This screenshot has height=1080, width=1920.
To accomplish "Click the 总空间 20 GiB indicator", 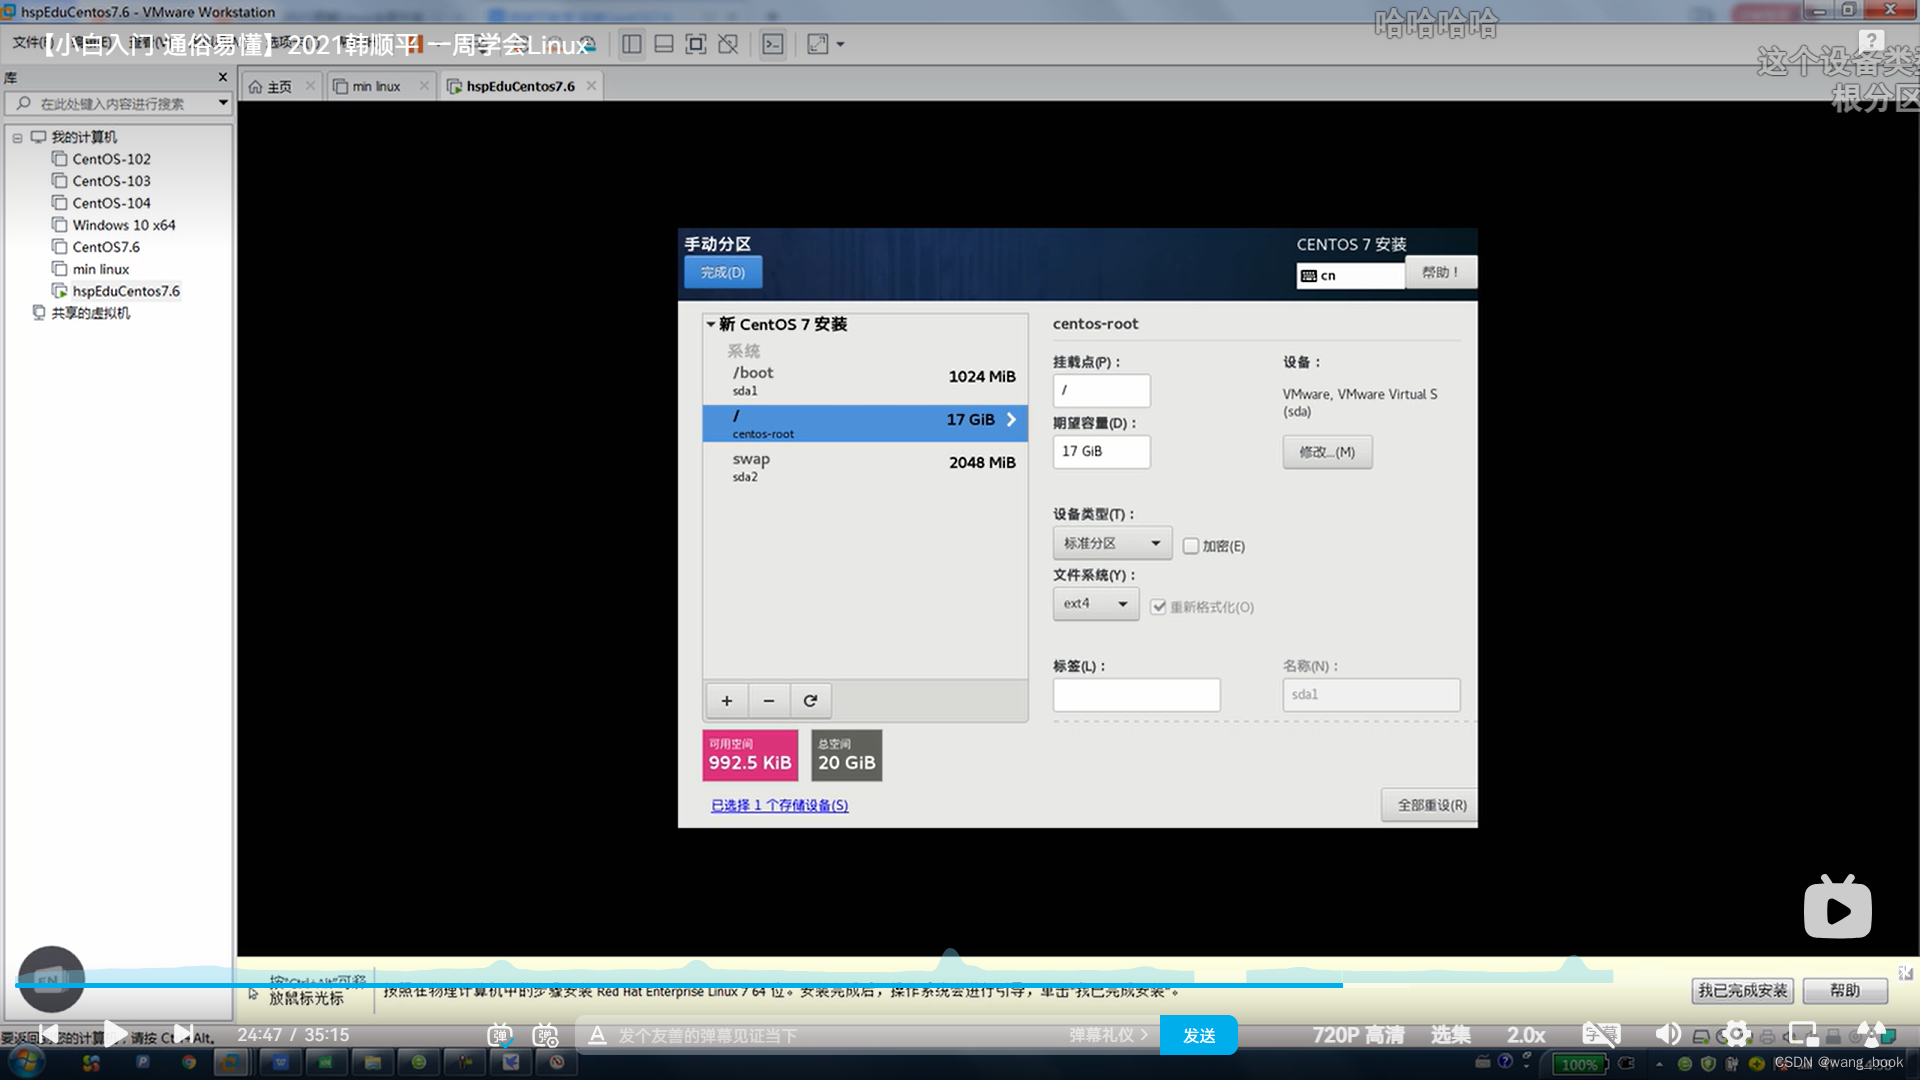I will (x=846, y=755).
